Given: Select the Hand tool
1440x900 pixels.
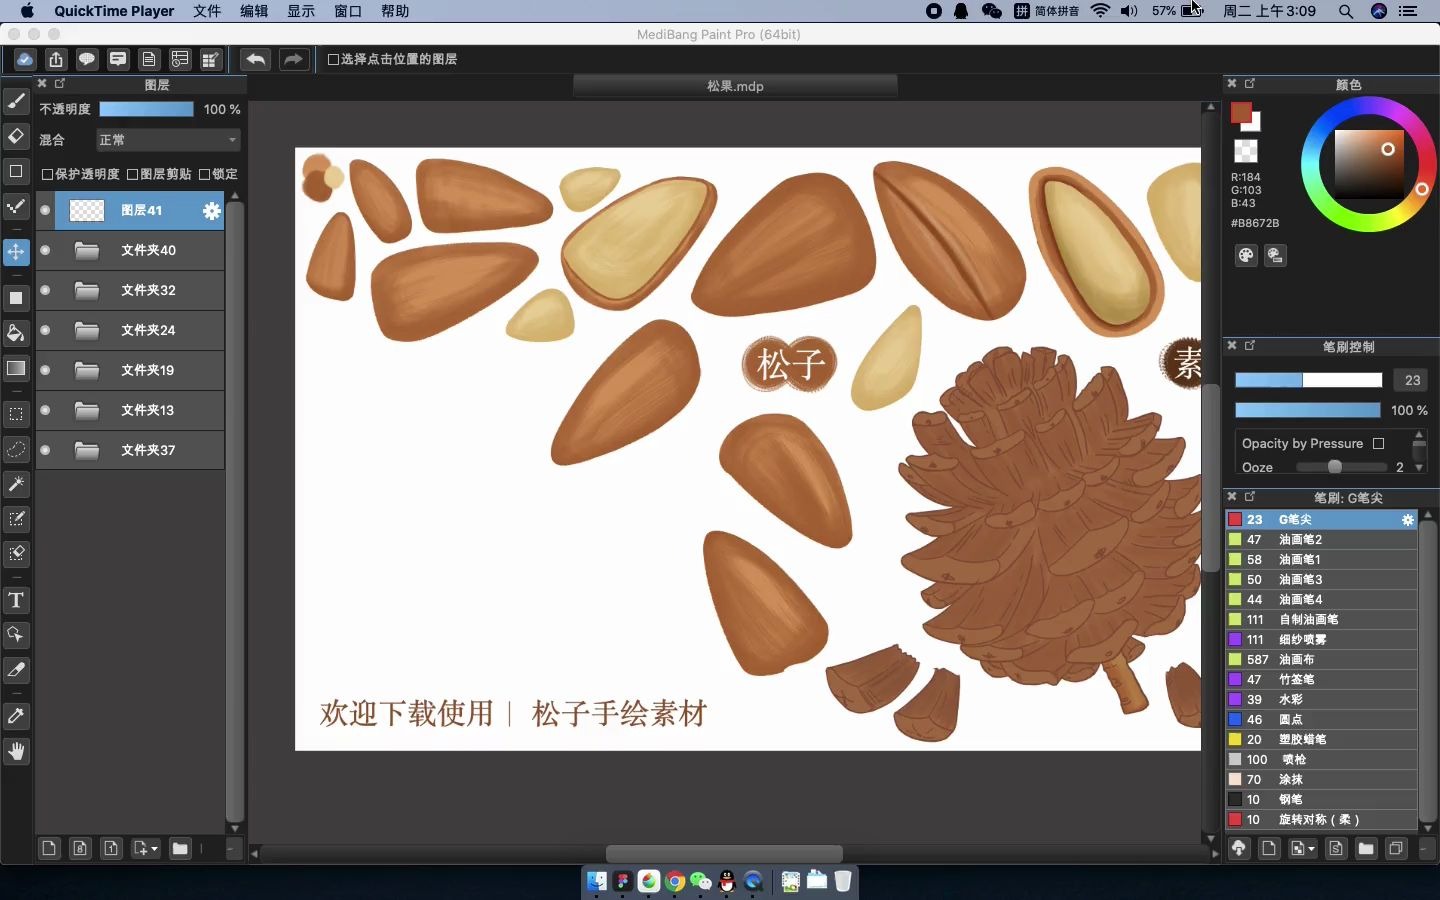Looking at the screenshot, I should 16,751.
